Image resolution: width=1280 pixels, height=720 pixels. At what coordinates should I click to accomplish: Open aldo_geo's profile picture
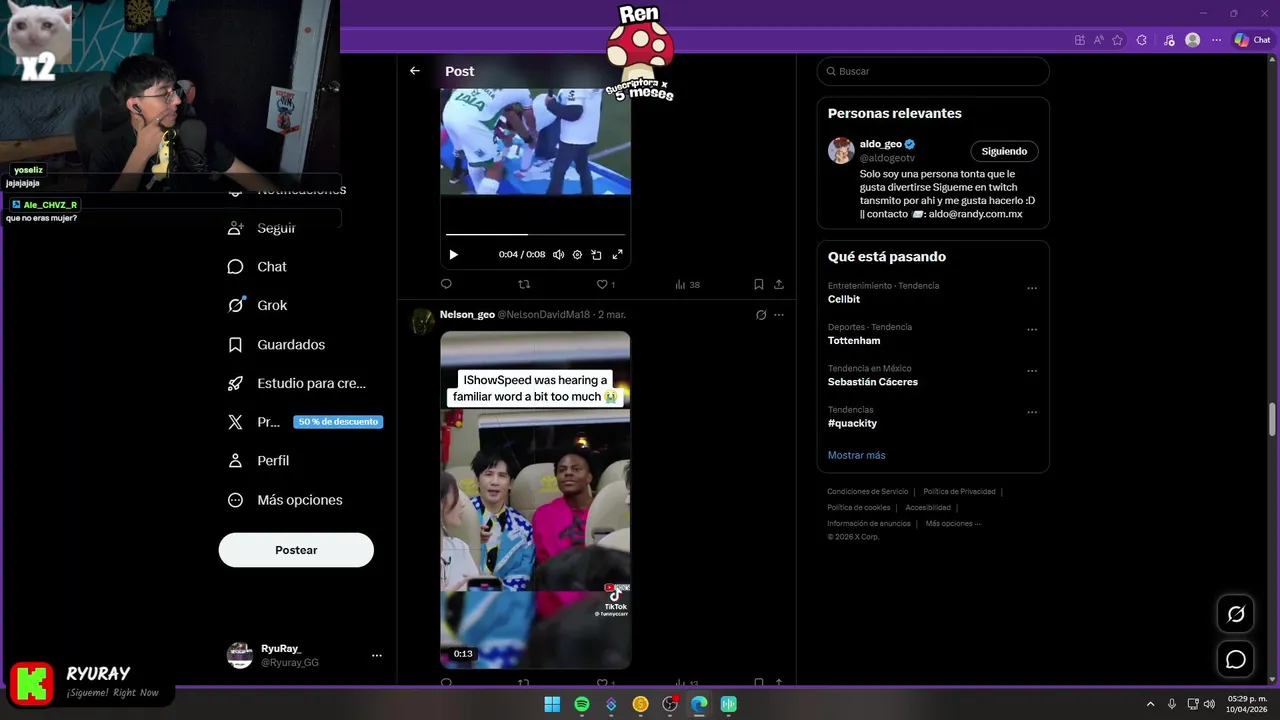(841, 151)
